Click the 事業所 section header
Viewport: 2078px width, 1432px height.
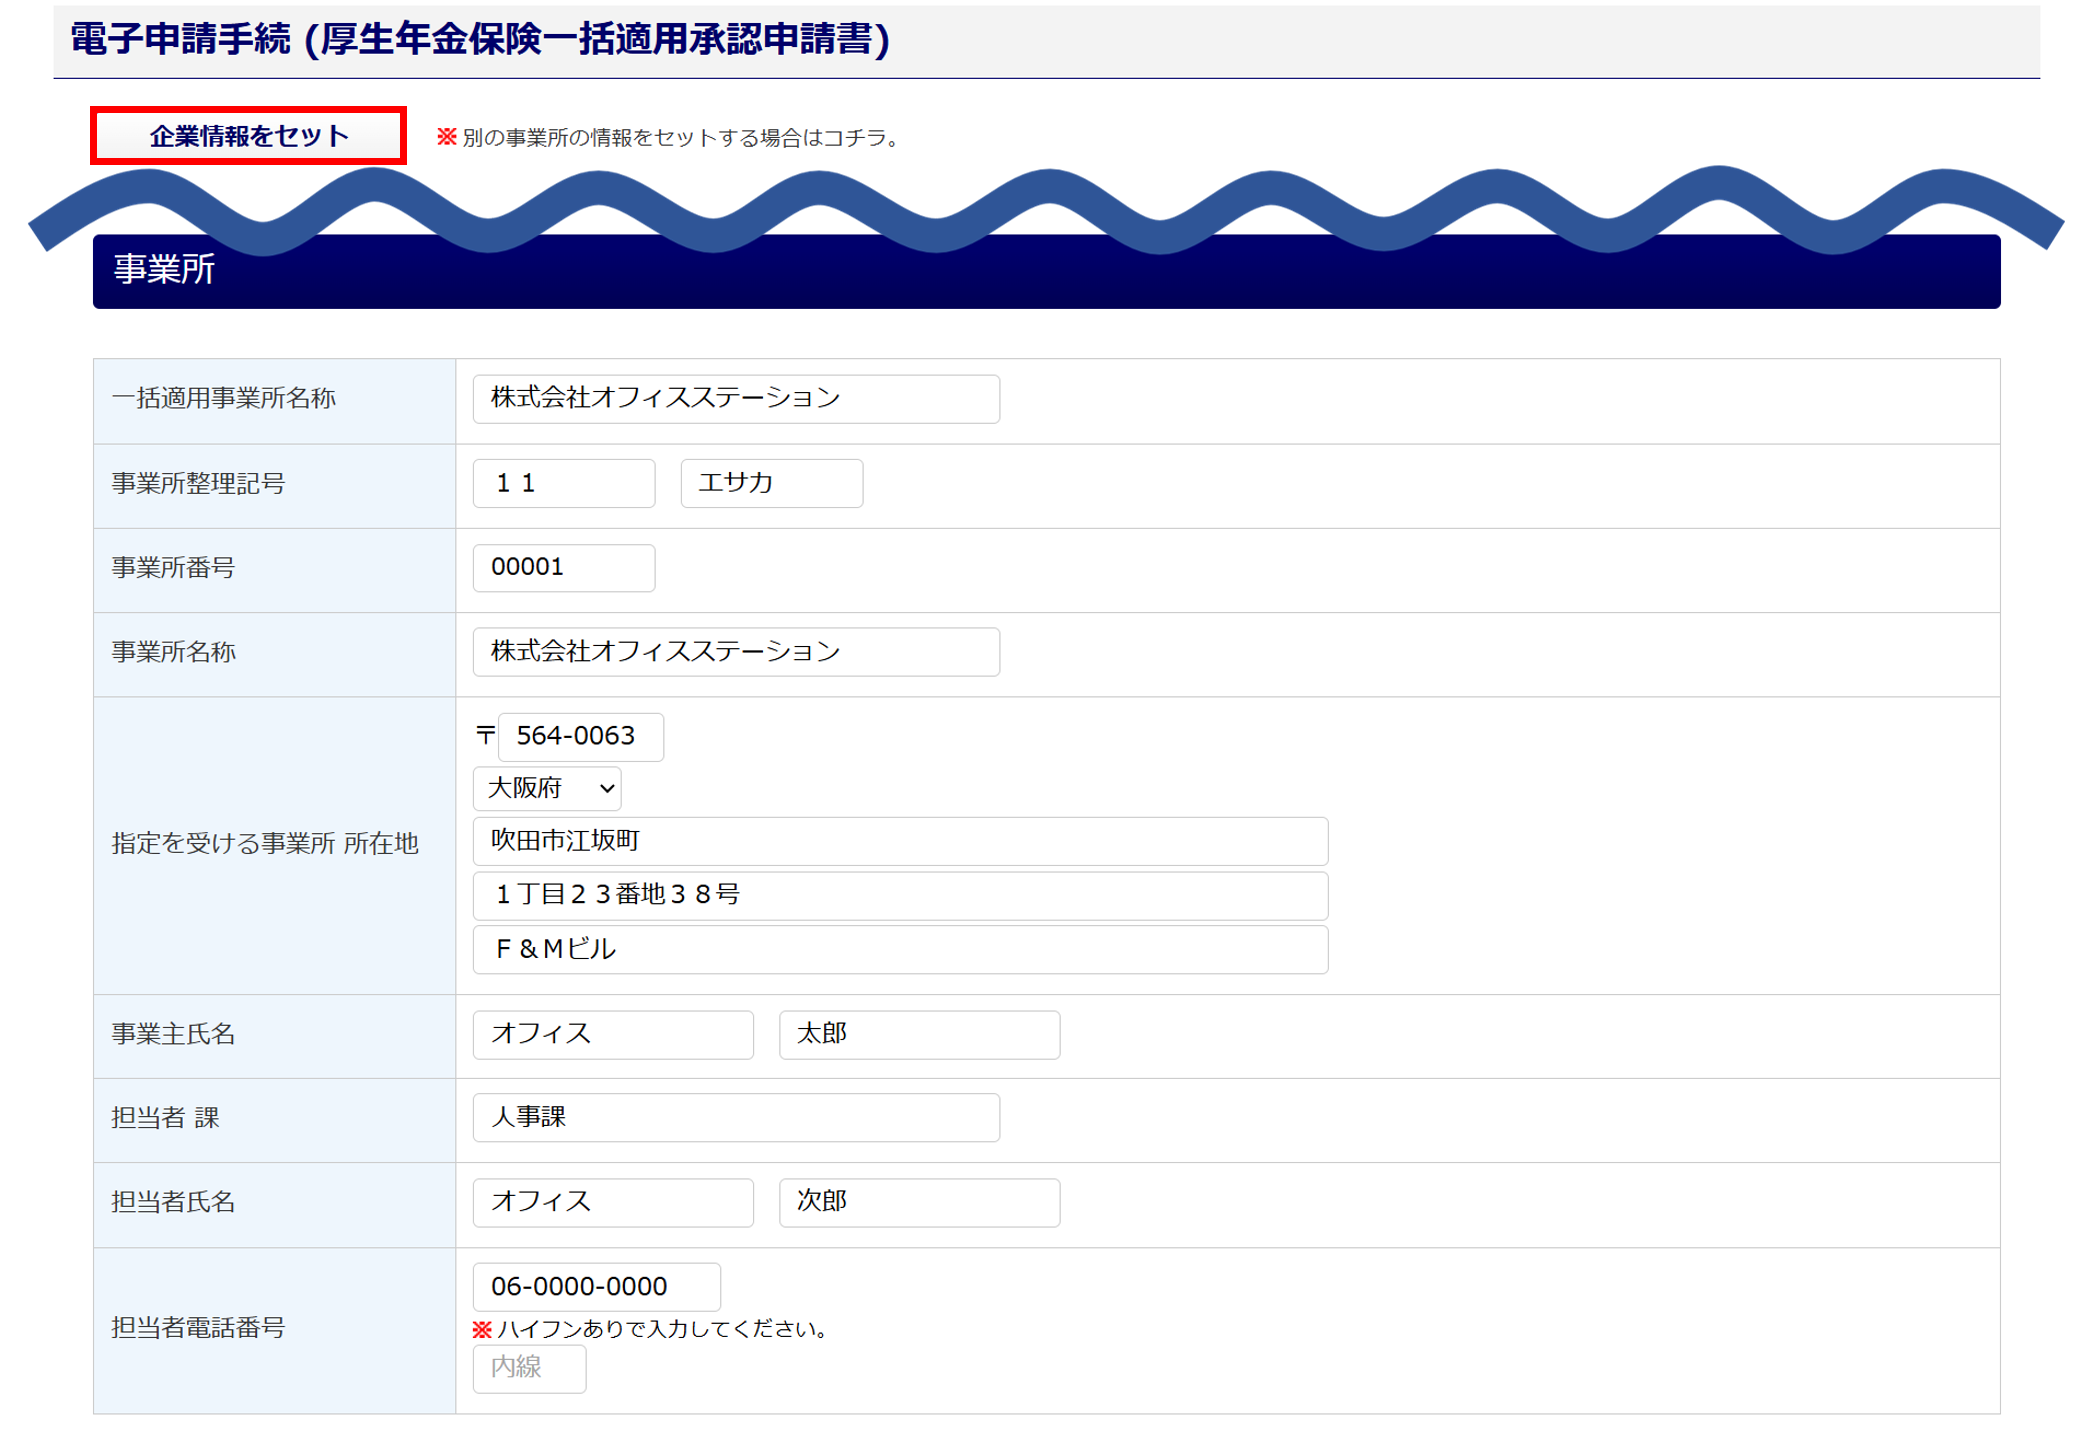pos(1046,271)
